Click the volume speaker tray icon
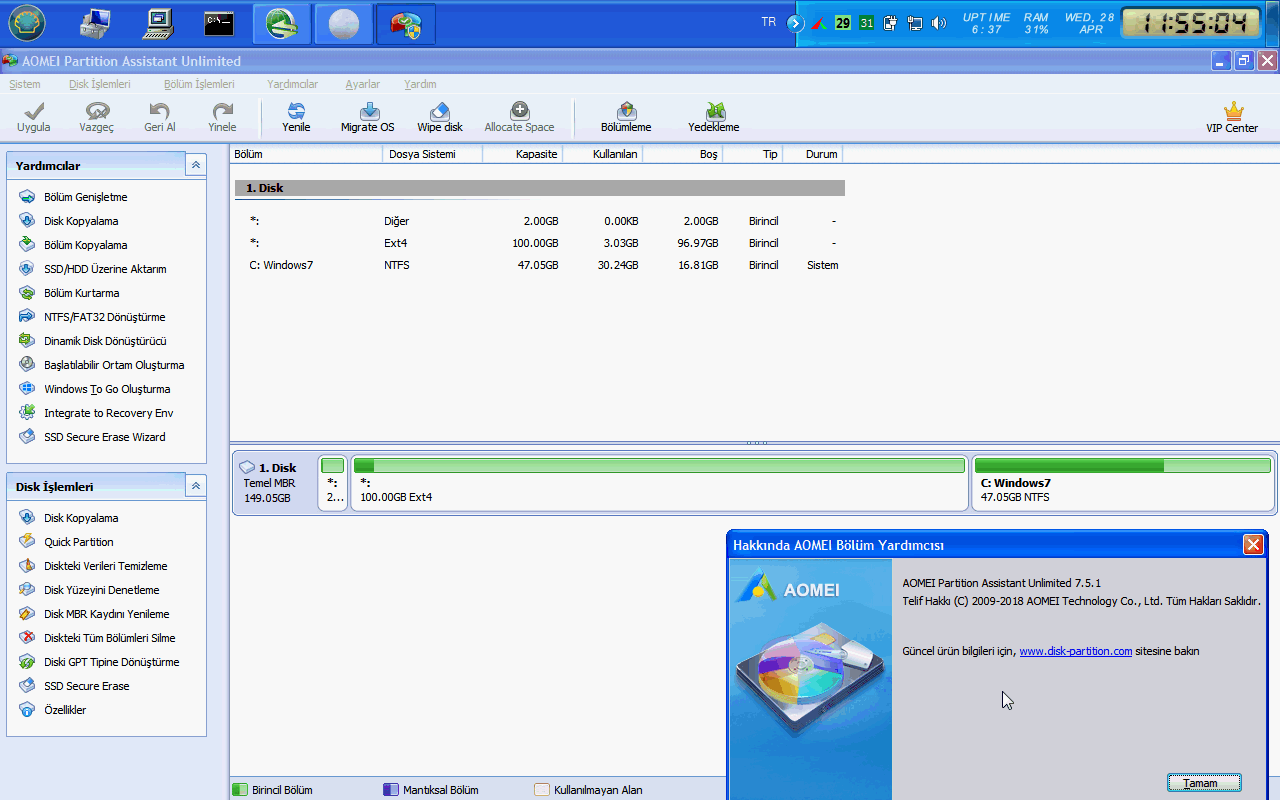The height and width of the screenshot is (800, 1280). click(x=938, y=23)
